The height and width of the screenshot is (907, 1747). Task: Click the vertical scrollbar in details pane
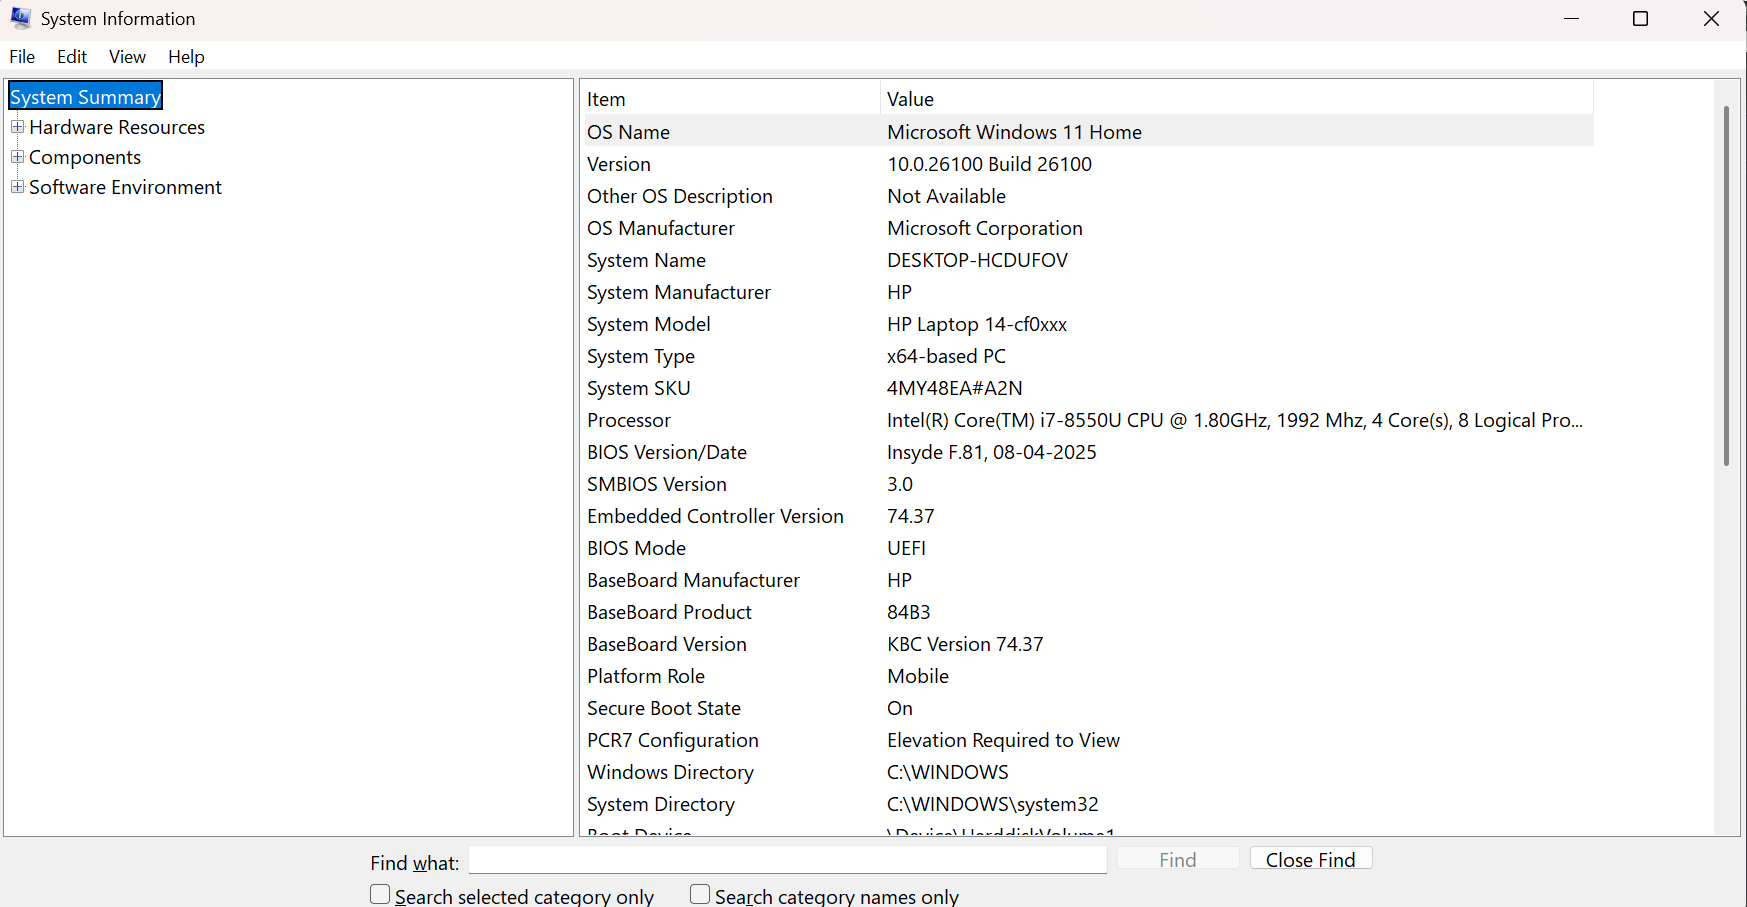pos(1726,285)
